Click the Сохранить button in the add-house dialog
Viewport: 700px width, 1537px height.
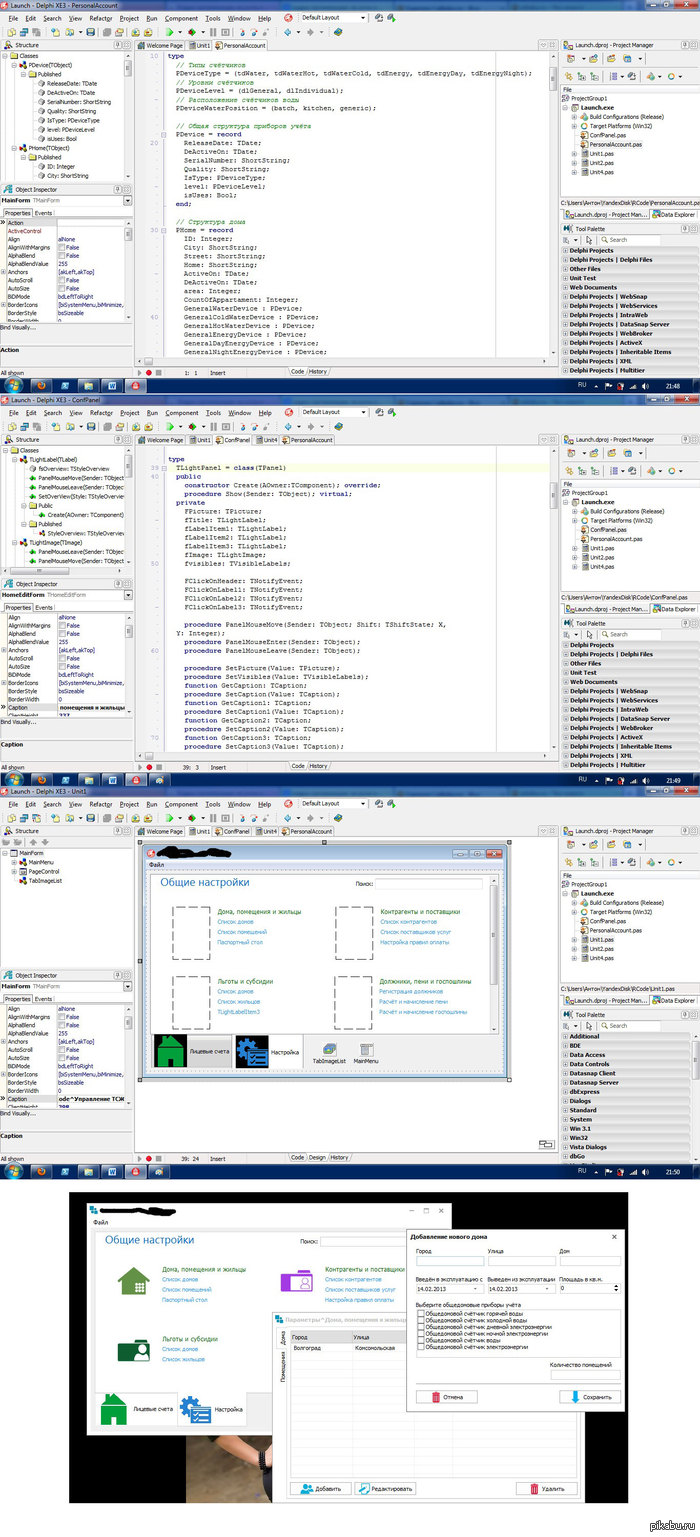(589, 1397)
